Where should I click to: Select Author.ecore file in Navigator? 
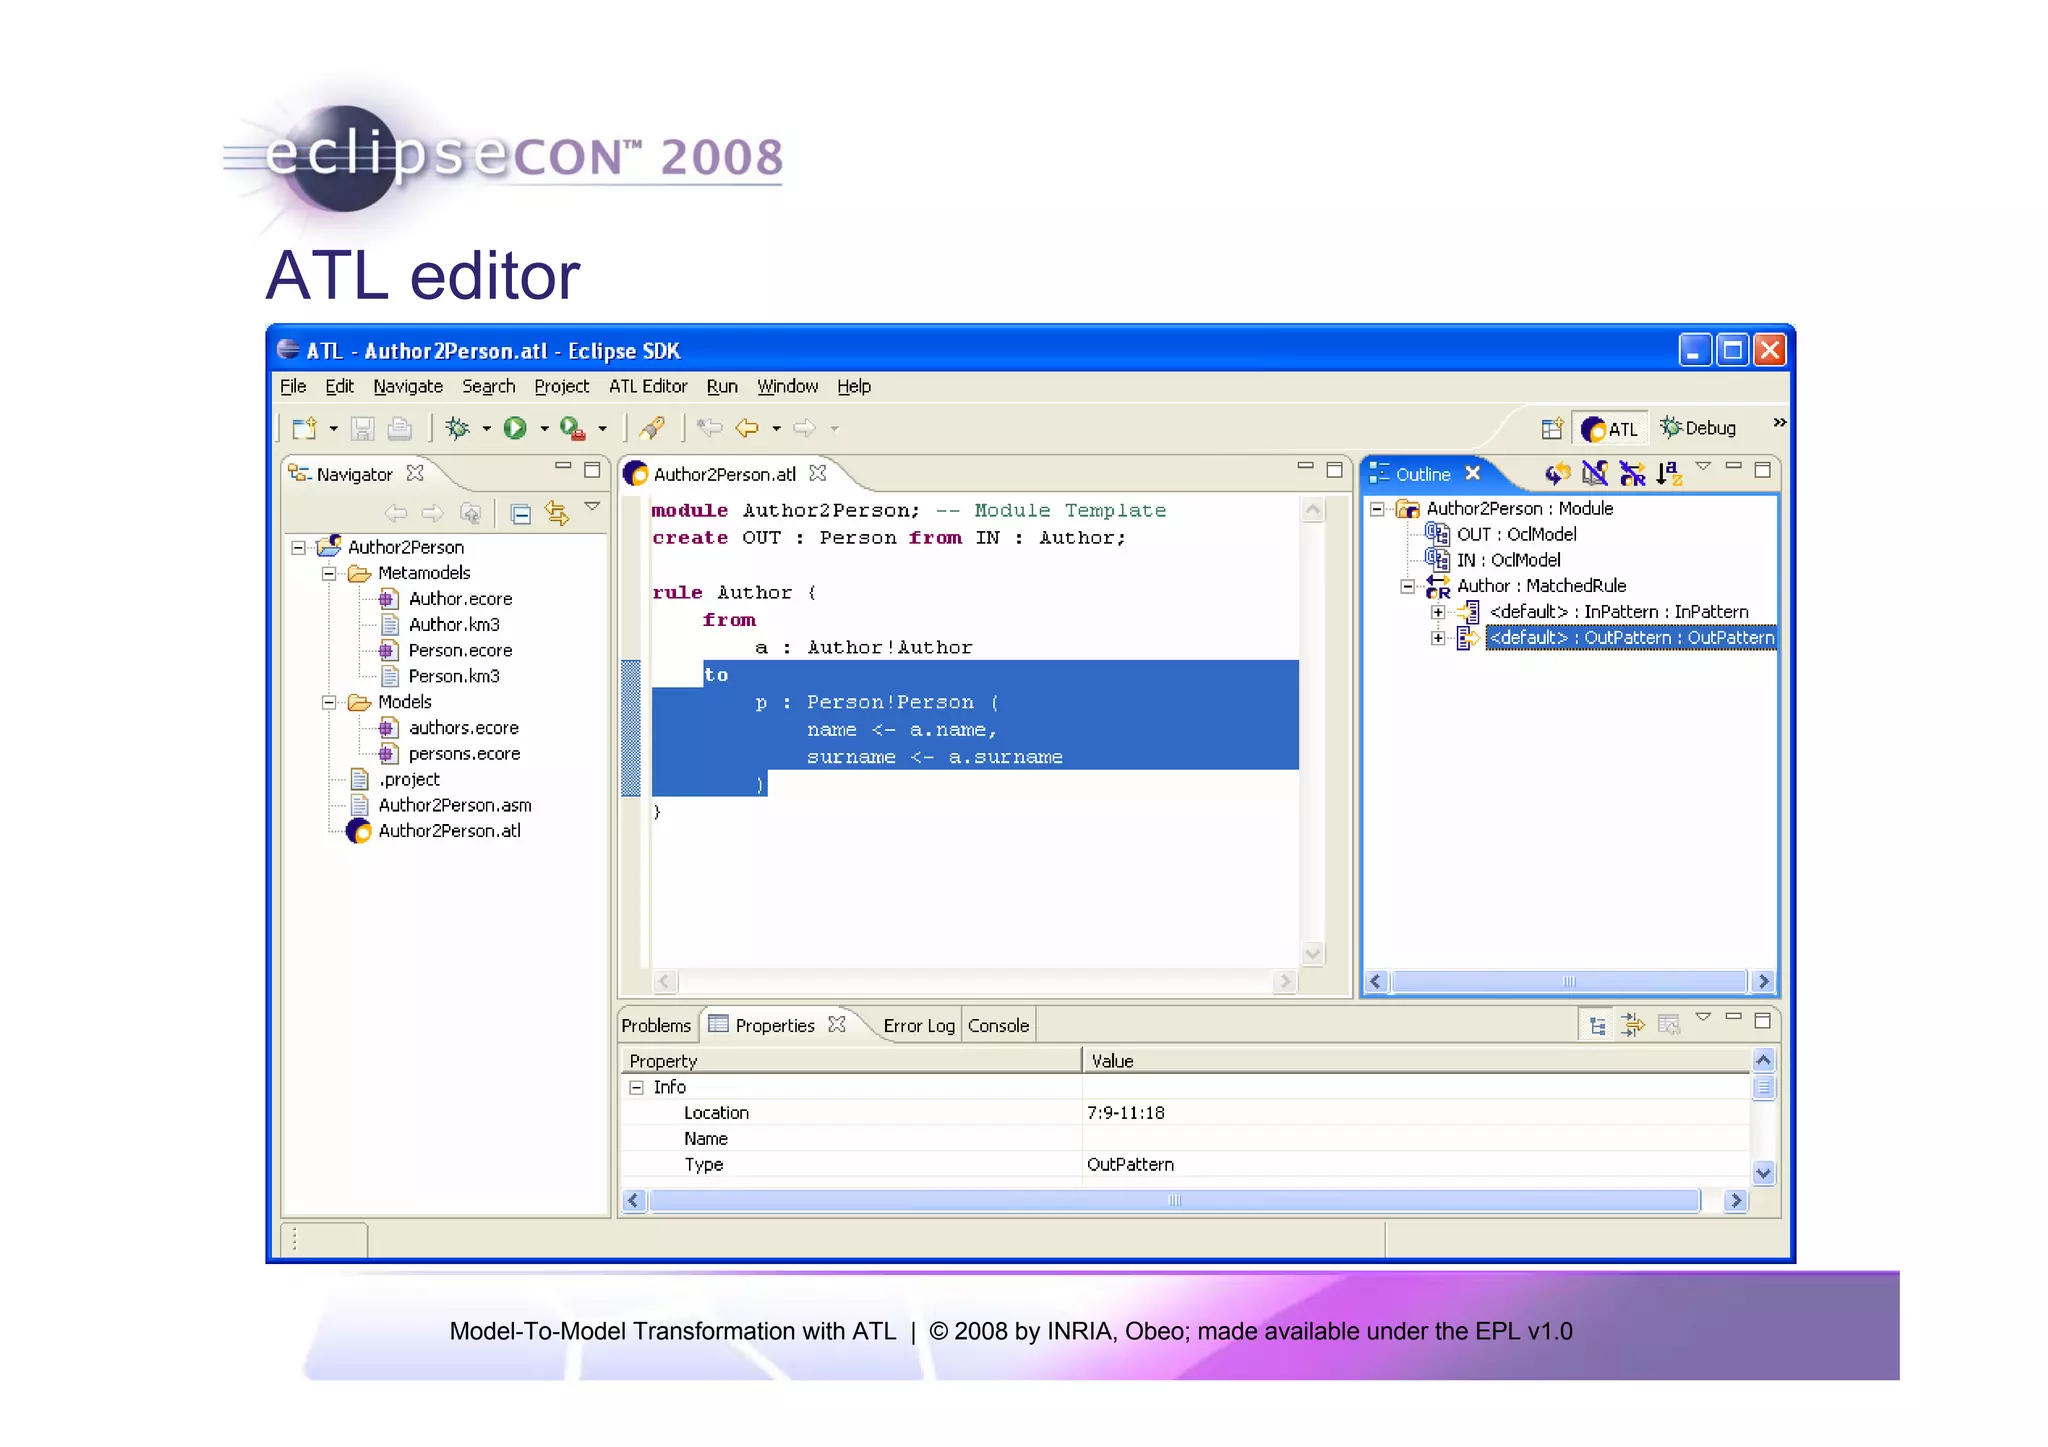[460, 598]
